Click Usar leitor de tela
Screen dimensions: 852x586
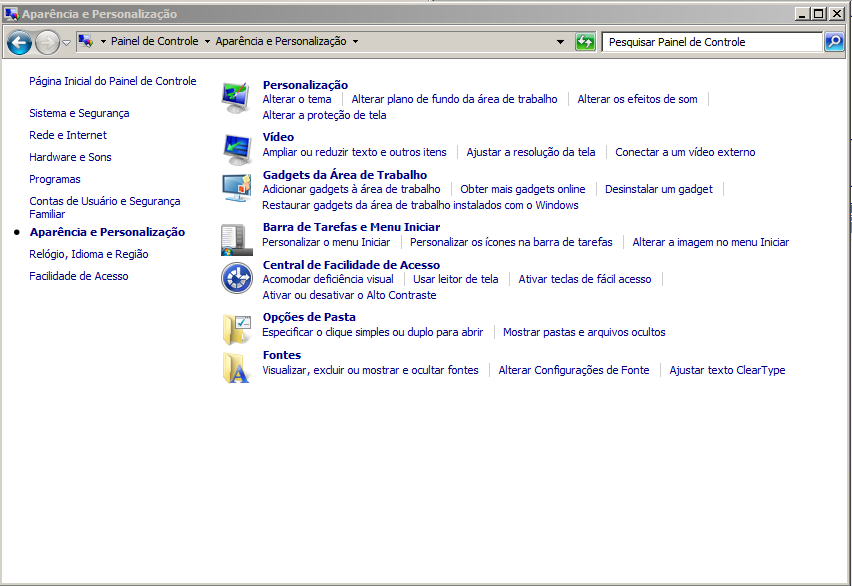pos(456,279)
